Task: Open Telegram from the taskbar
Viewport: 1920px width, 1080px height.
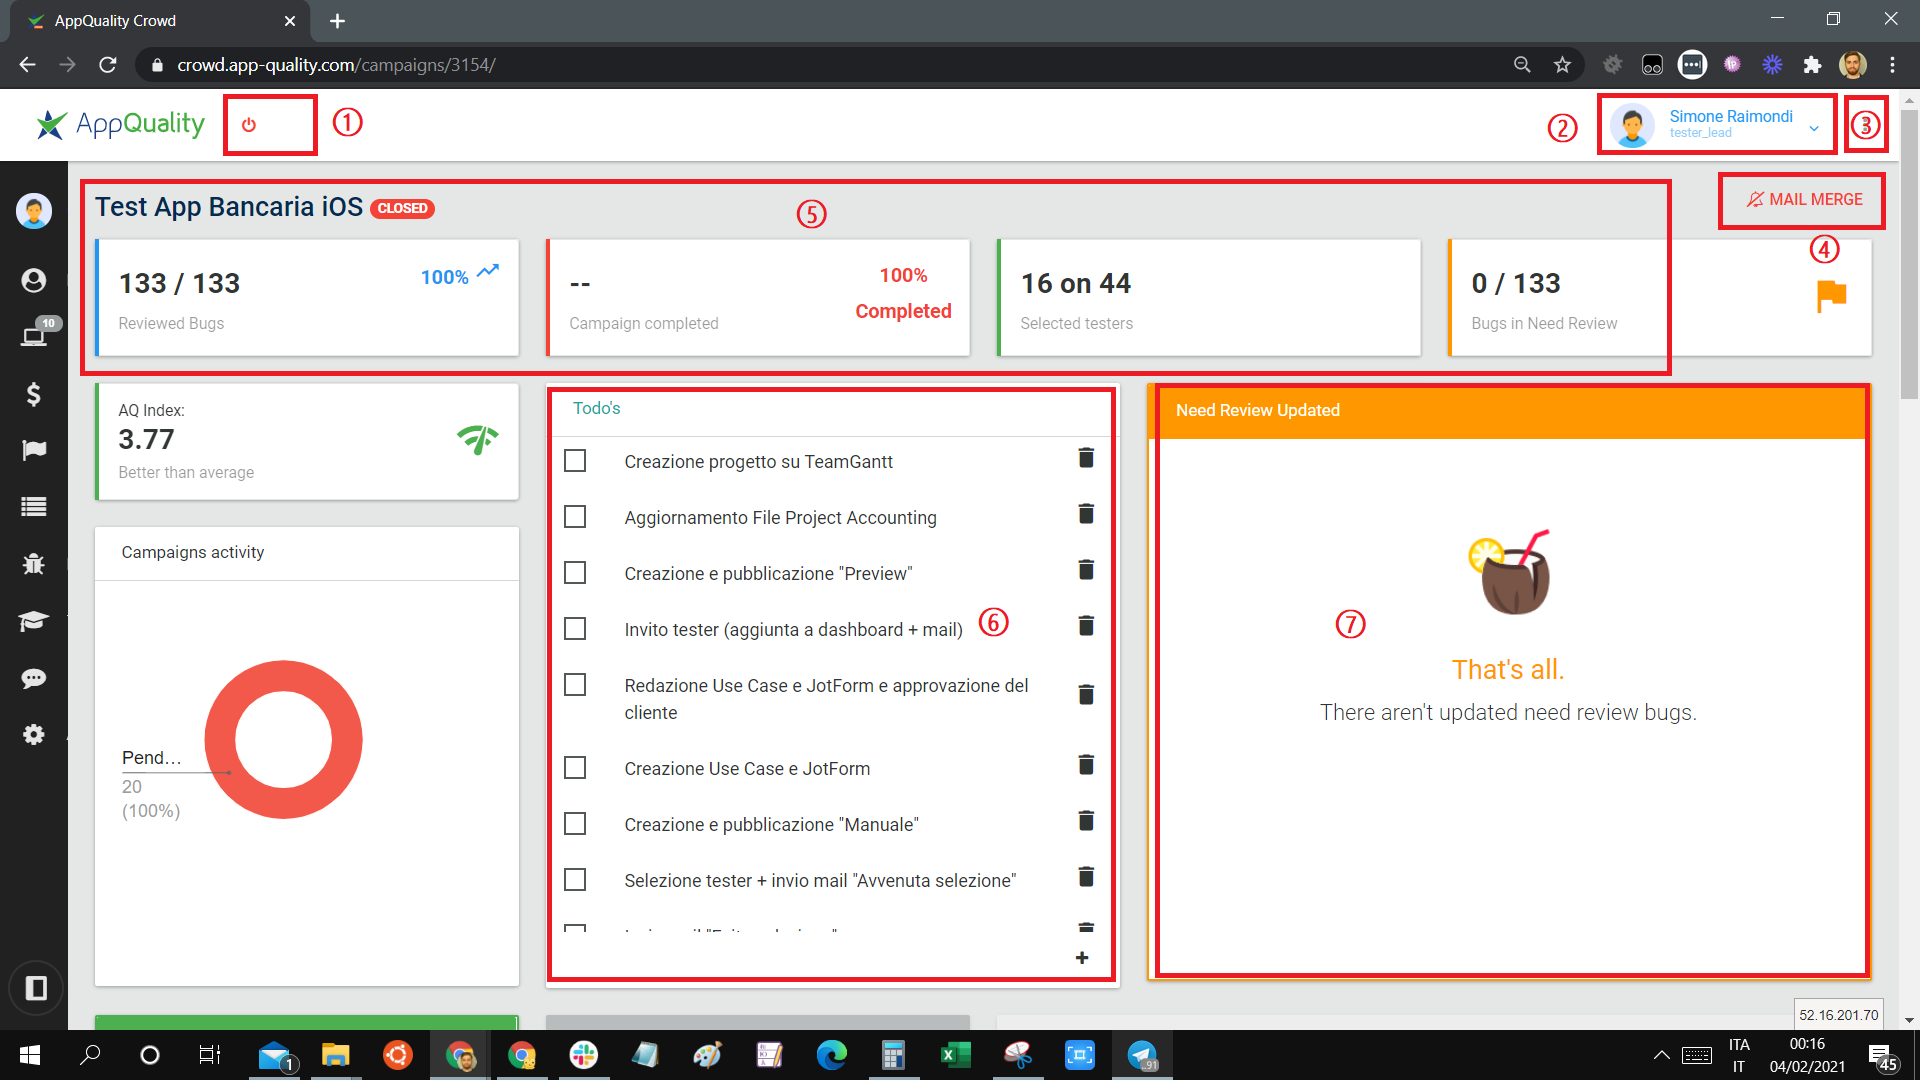Action: click(1142, 1055)
